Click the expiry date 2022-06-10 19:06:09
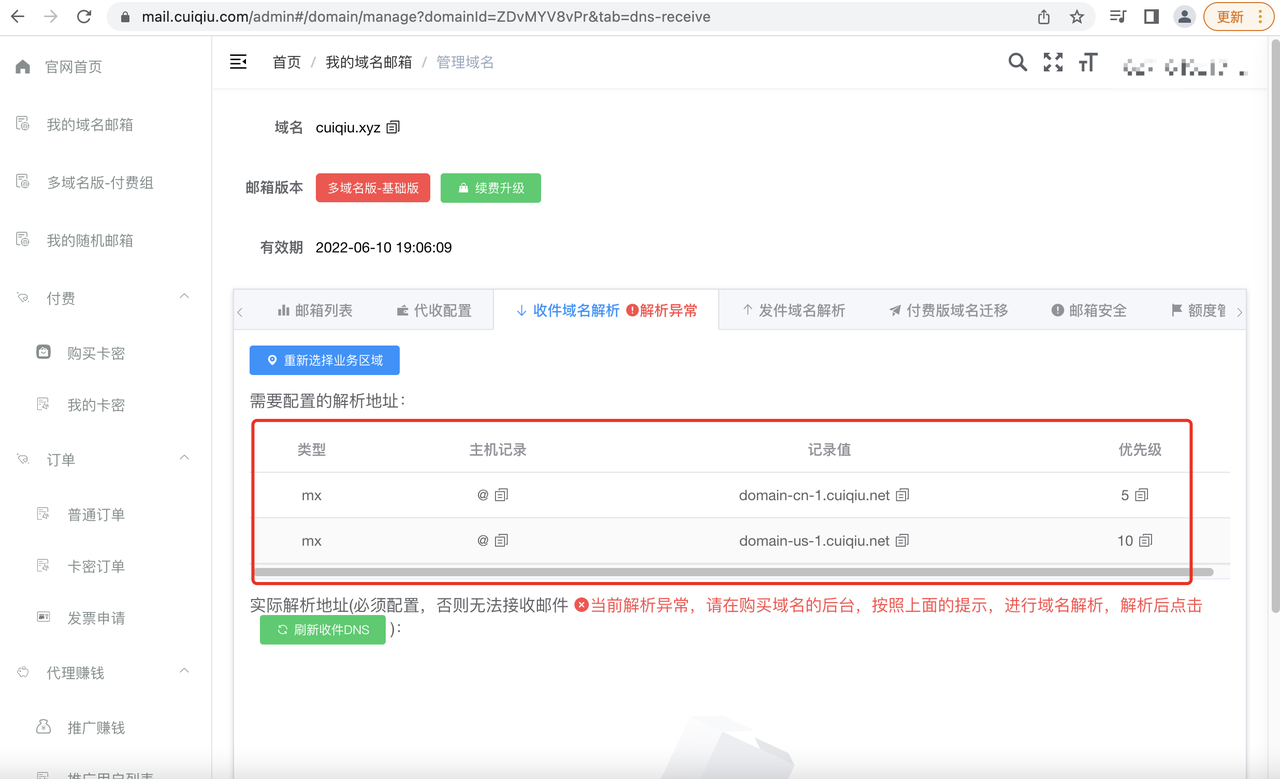Image resolution: width=1280 pixels, height=779 pixels. tap(383, 247)
